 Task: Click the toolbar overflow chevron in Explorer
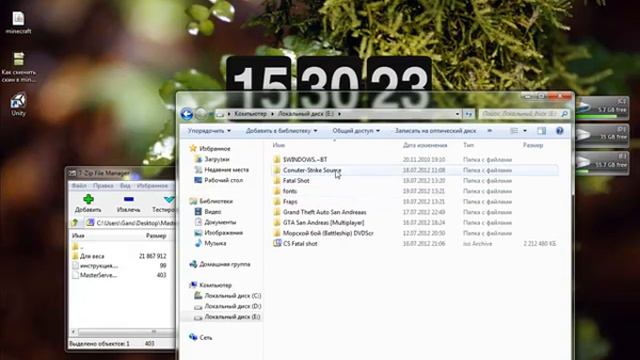point(489,131)
